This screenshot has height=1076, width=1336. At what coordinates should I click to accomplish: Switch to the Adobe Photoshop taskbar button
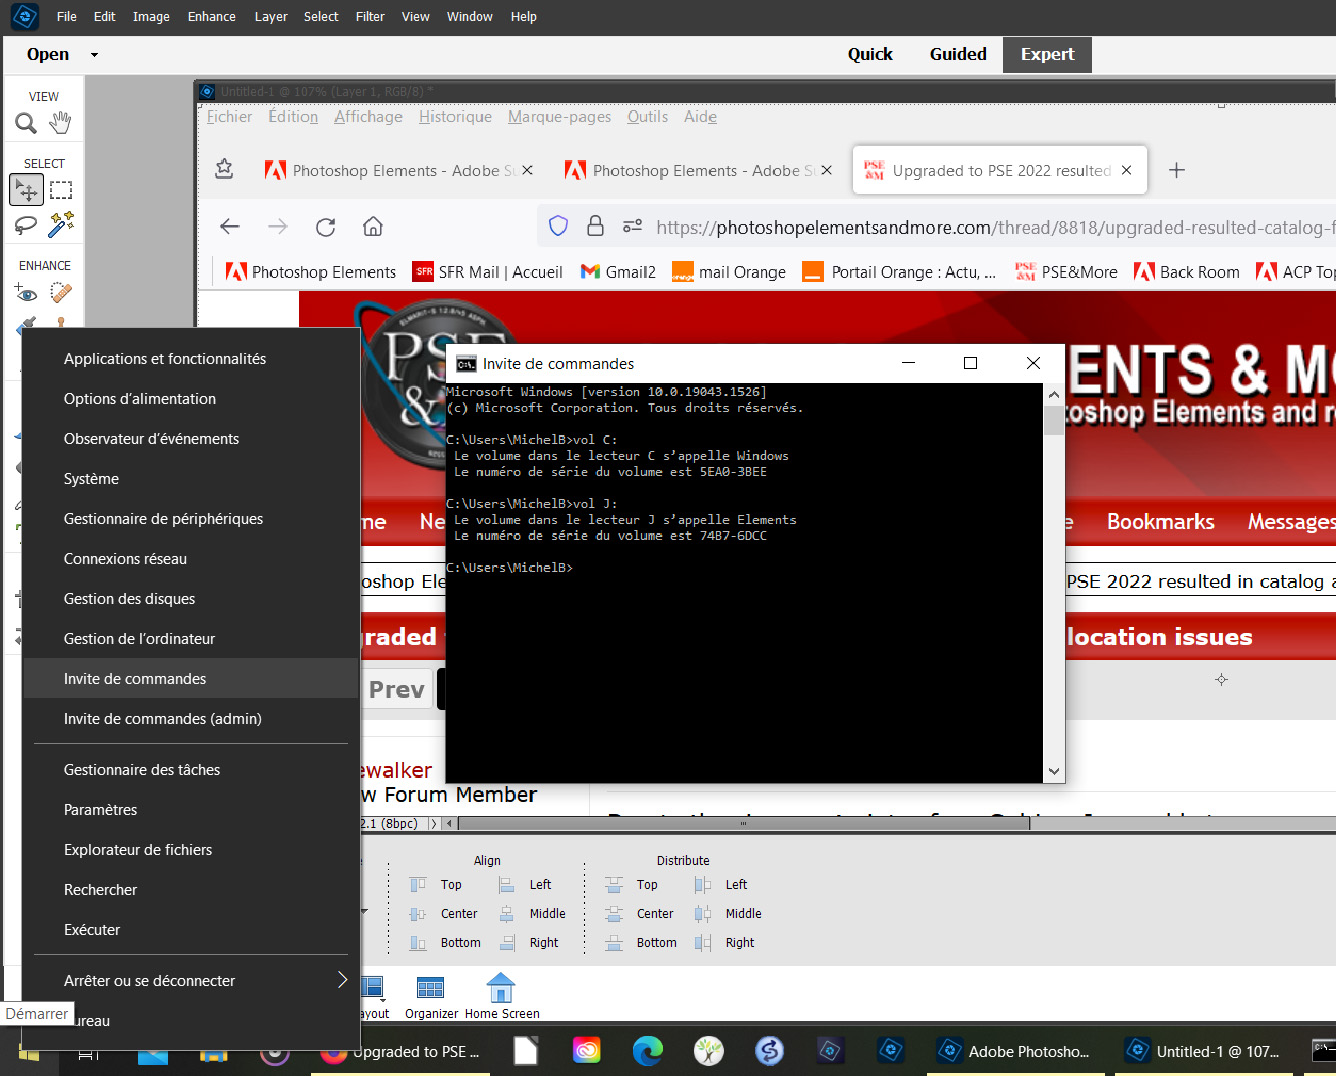click(x=1014, y=1051)
